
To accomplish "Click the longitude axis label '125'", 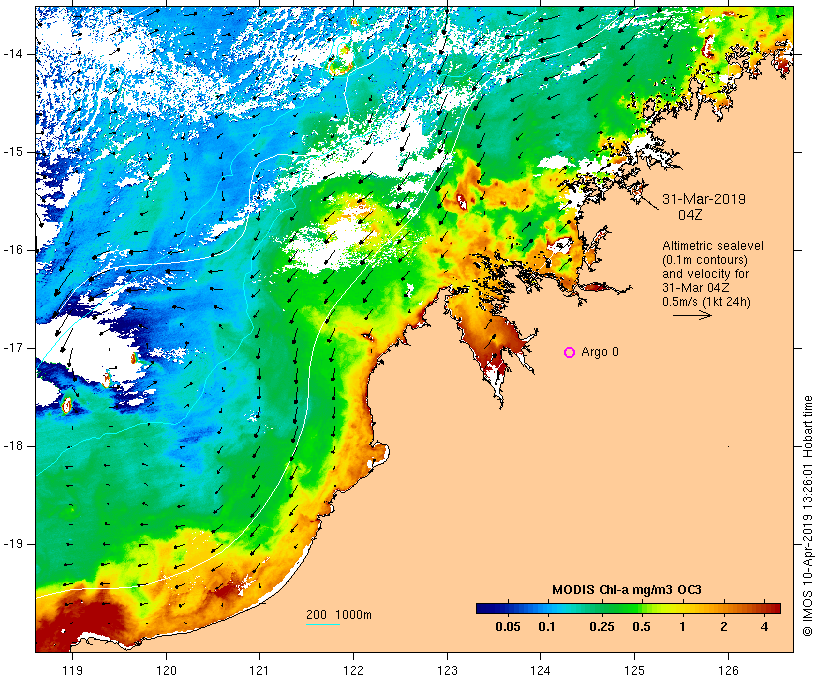I will click(635, 670).
